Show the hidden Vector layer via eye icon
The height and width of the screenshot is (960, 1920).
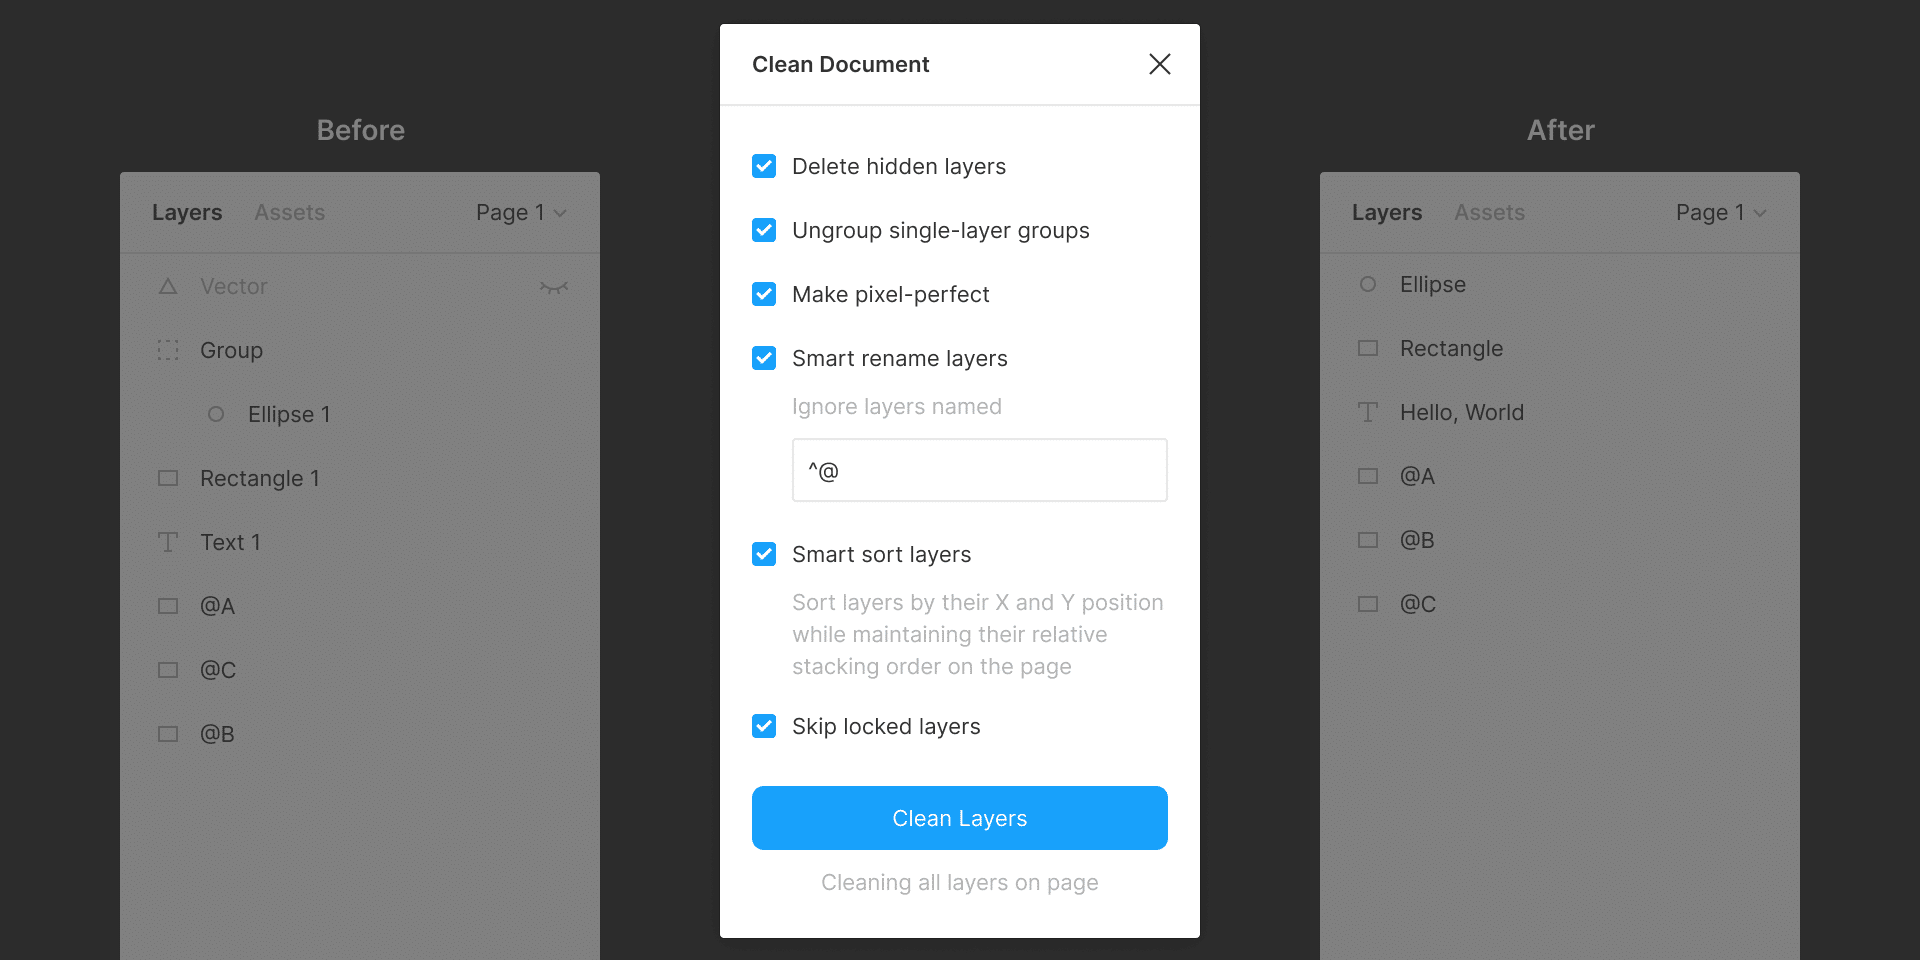554,287
